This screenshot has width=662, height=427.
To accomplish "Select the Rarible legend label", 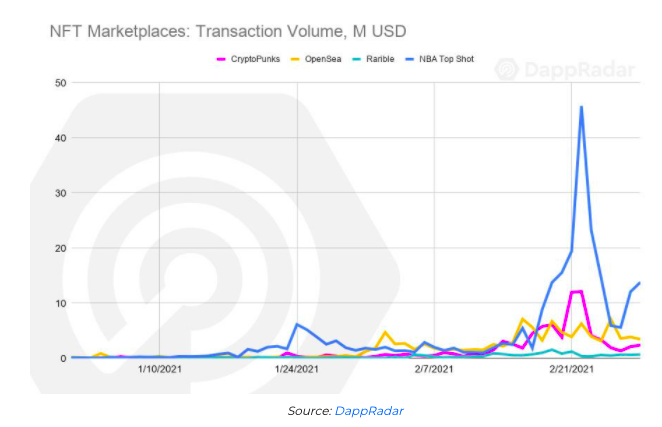I will (380, 59).
